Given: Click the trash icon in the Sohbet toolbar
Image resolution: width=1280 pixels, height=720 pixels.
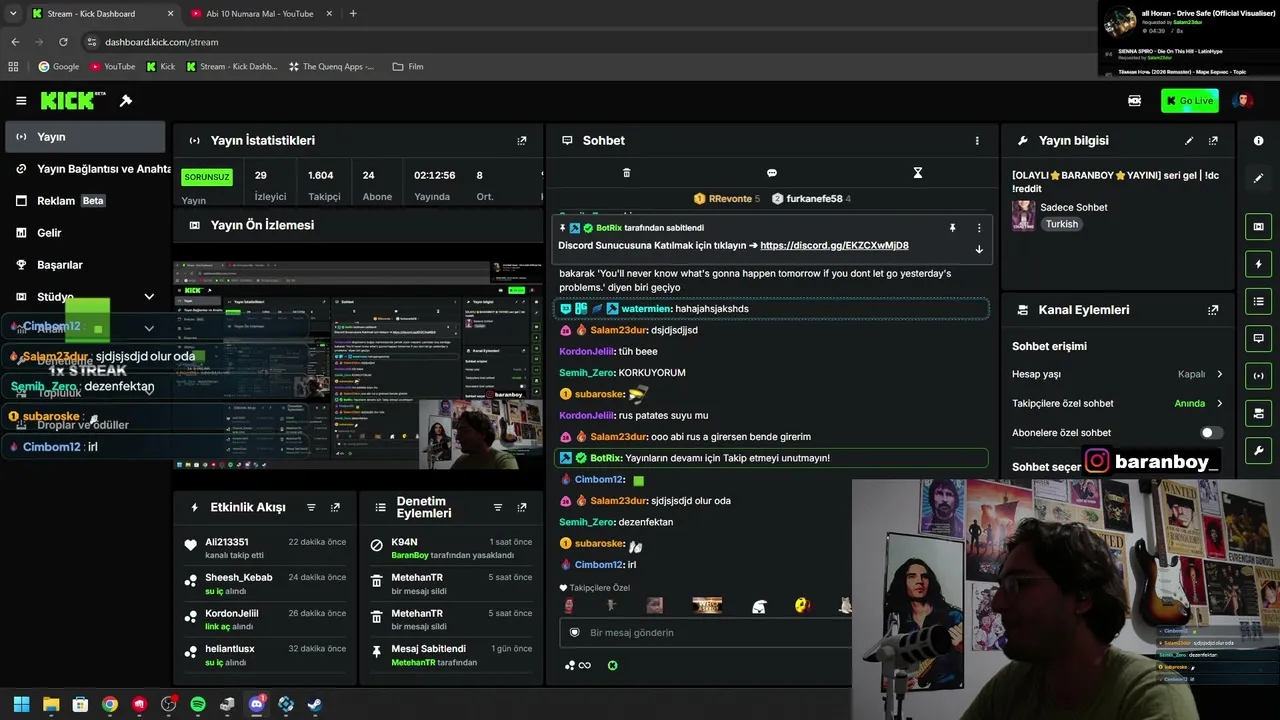Looking at the screenshot, I should (627, 173).
